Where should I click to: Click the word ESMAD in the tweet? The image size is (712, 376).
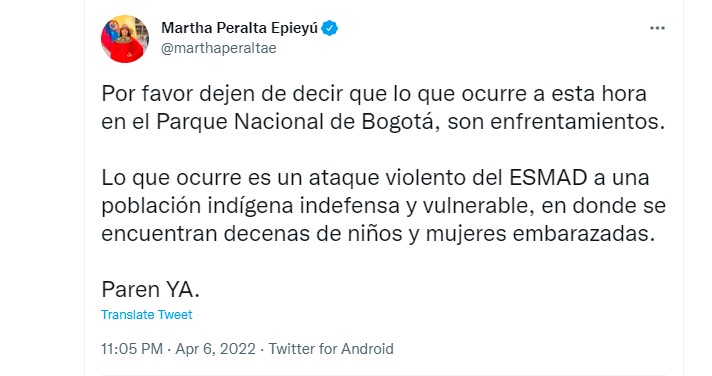[548, 178]
